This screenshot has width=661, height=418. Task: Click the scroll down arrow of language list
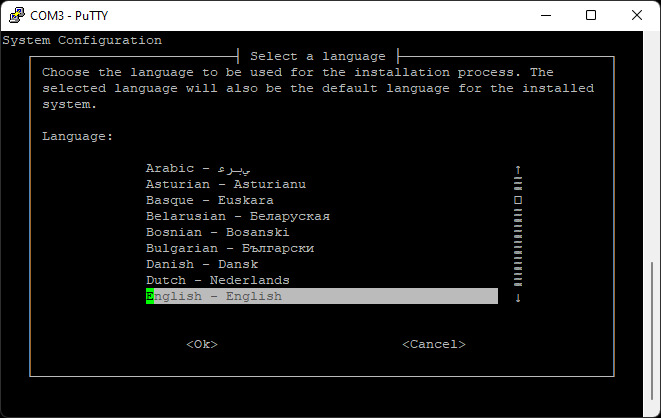click(518, 297)
